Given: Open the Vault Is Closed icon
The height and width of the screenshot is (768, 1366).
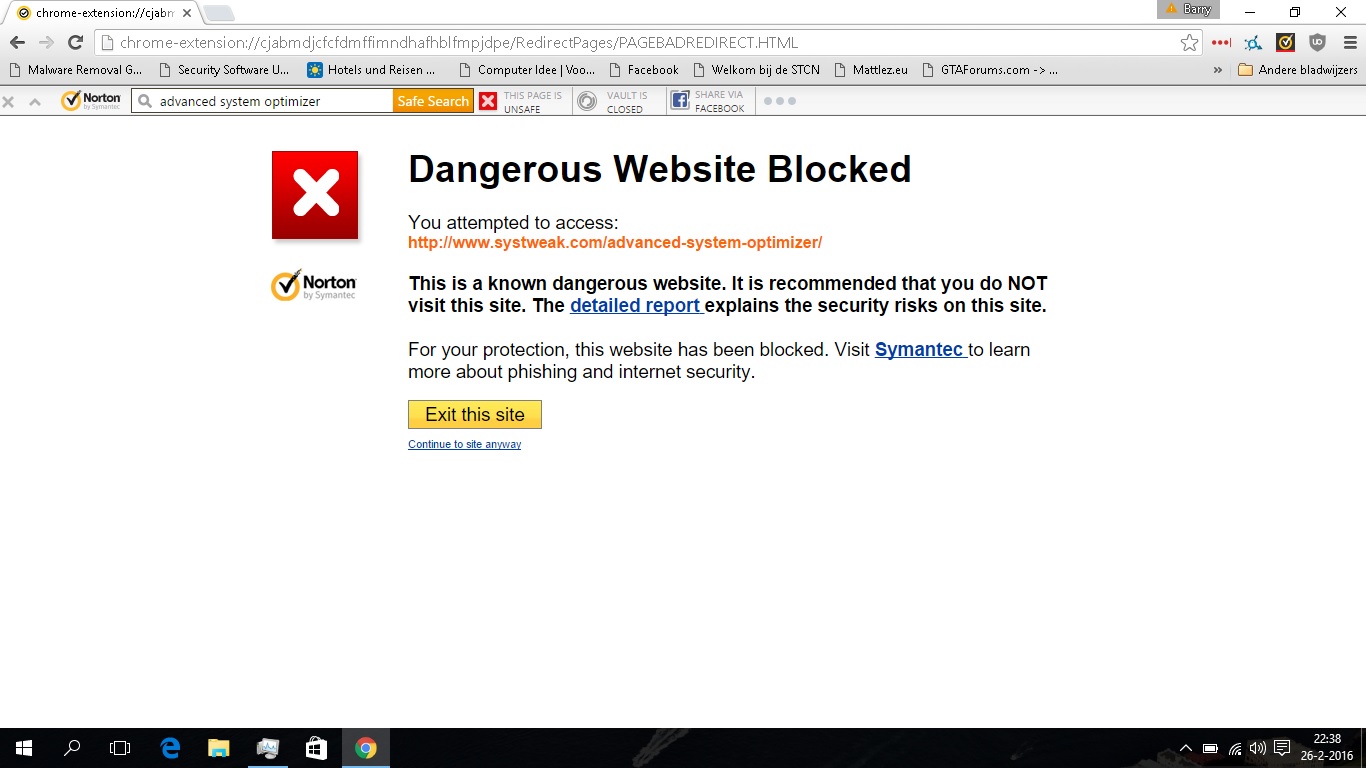Looking at the screenshot, I should click(588, 101).
